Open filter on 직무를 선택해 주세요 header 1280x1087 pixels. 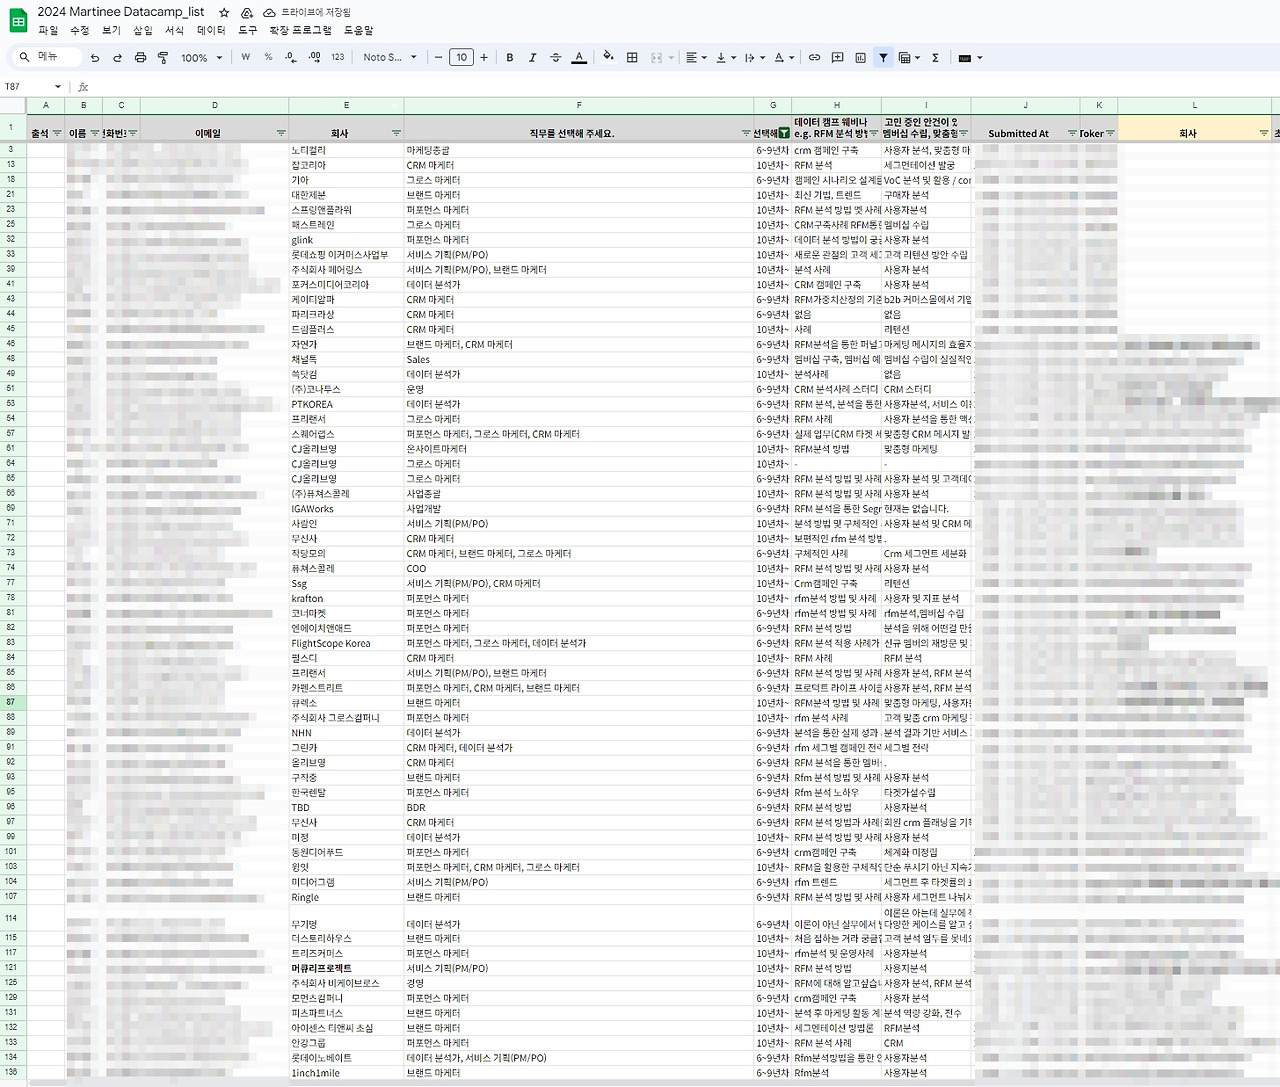tap(746, 133)
